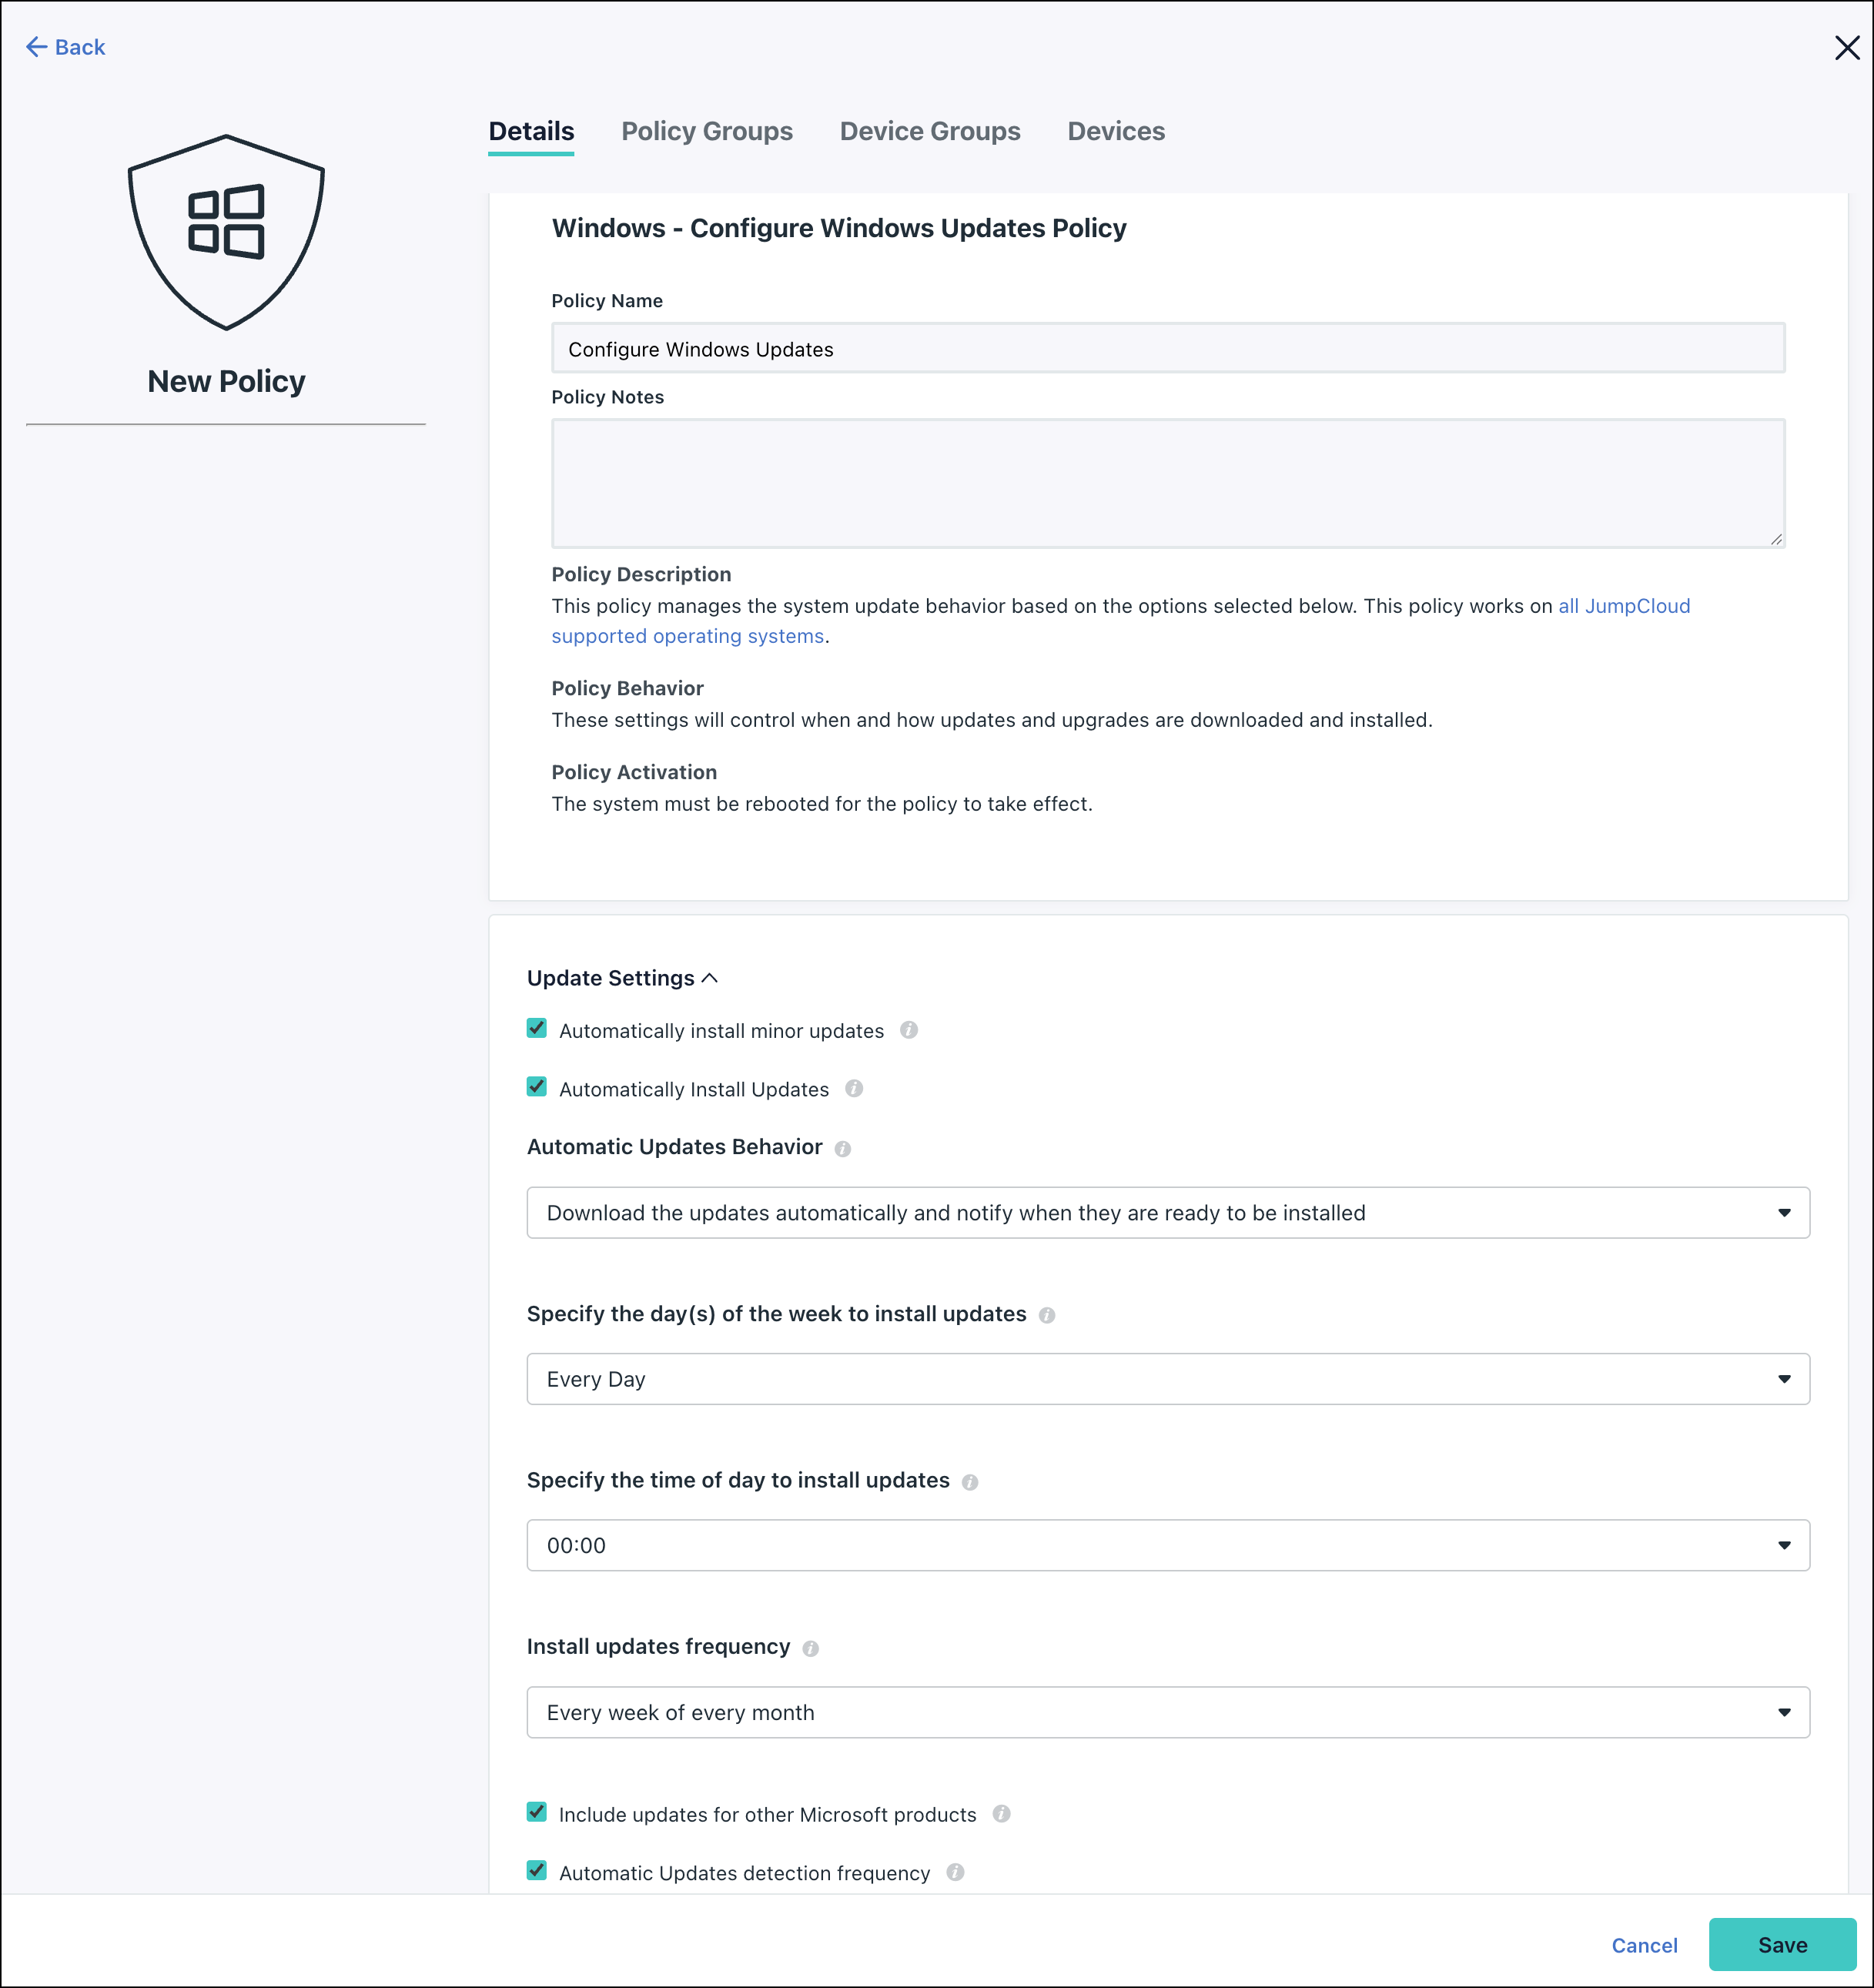Disable Include updates for other Microsoft products
This screenshot has width=1874, height=1988.
coord(537,1813)
